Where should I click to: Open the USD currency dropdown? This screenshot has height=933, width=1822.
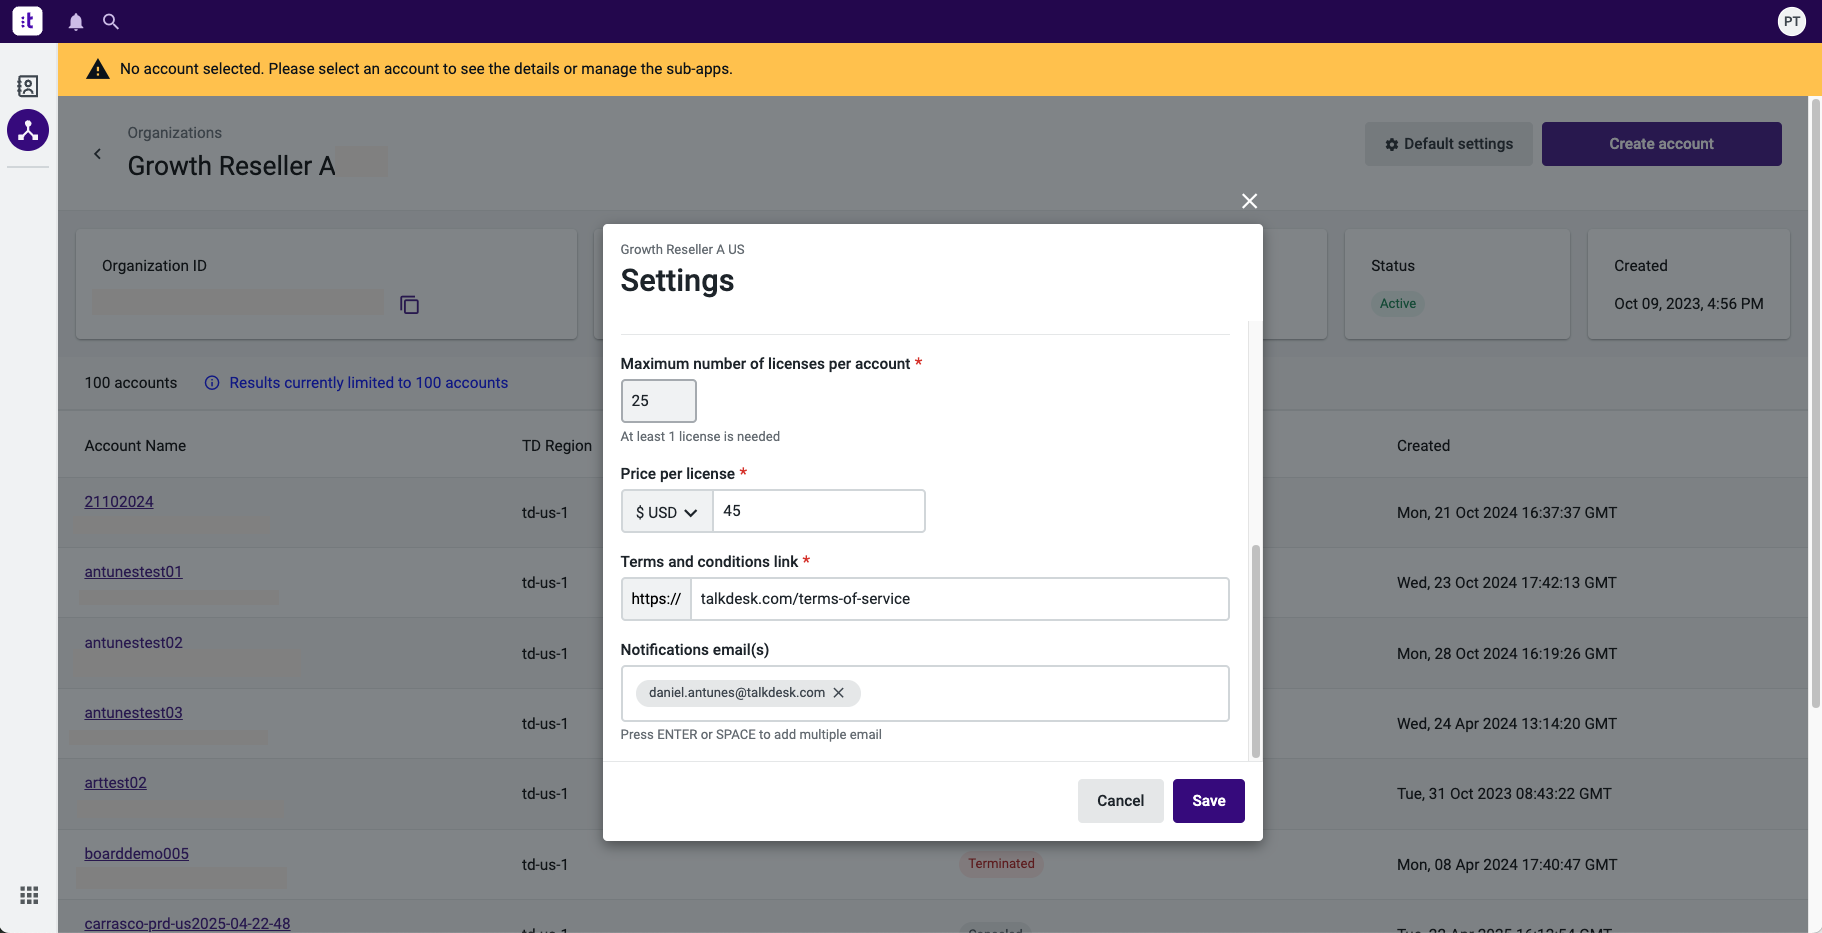tap(666, 511)
